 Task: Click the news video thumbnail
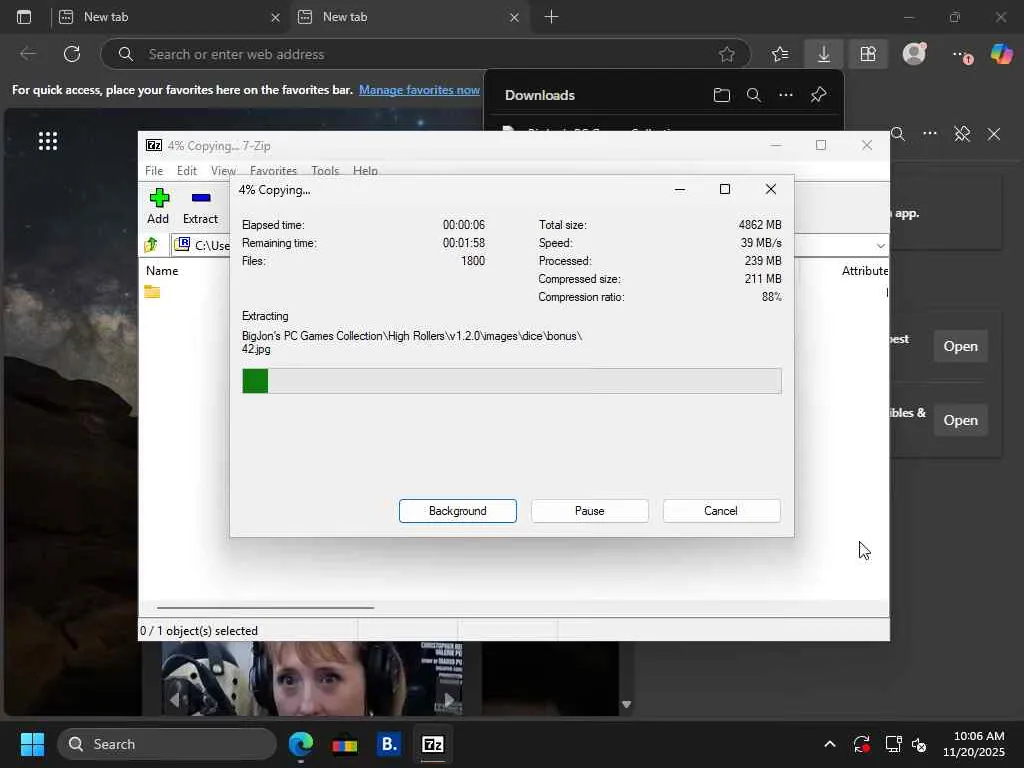pos(312,679)
